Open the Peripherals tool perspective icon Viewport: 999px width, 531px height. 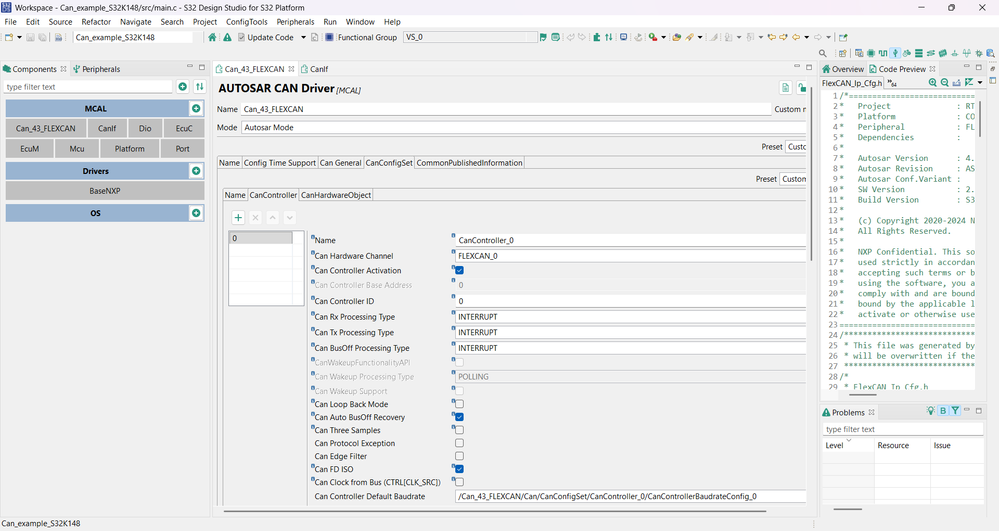(x=895, y=54)
